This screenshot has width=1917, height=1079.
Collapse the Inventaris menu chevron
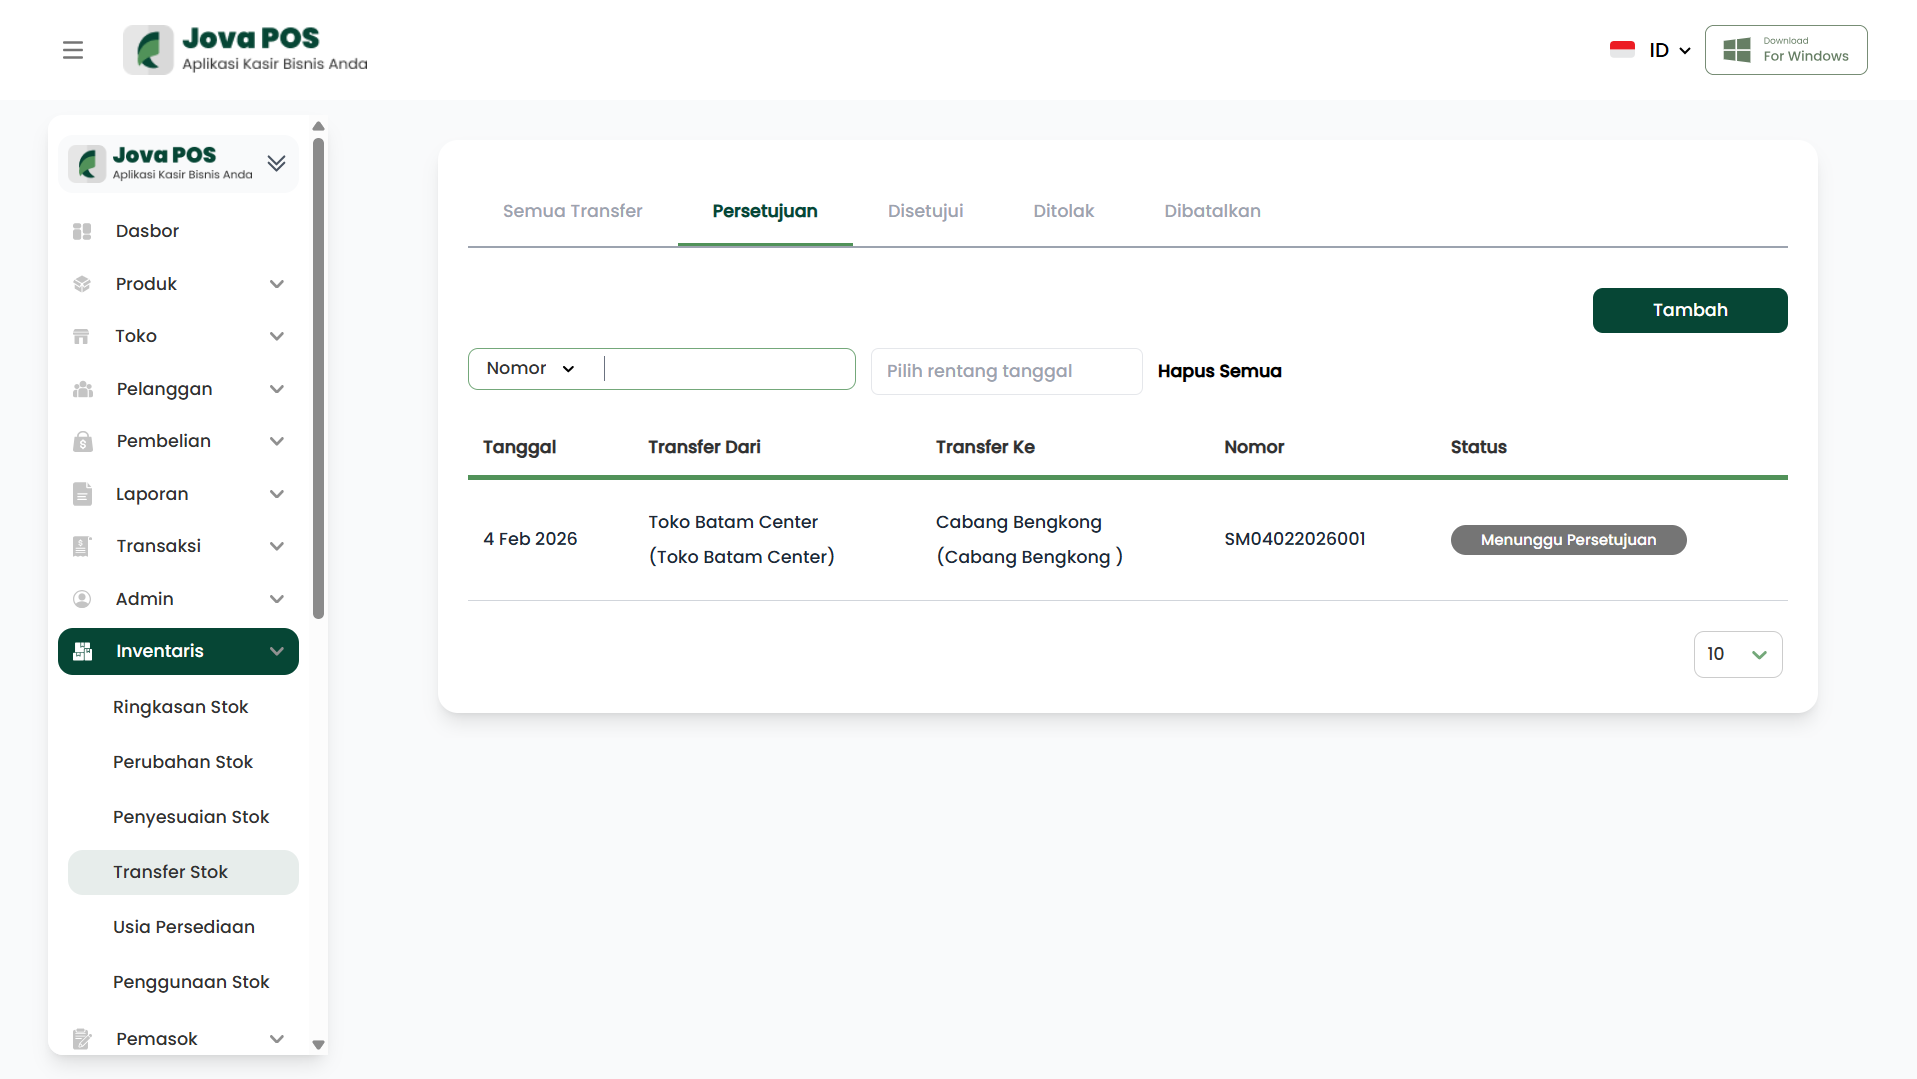(277, 652)
